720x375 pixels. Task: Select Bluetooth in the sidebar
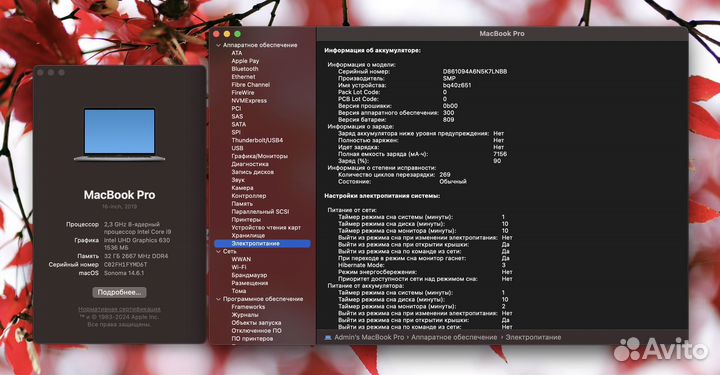(245, 69)
